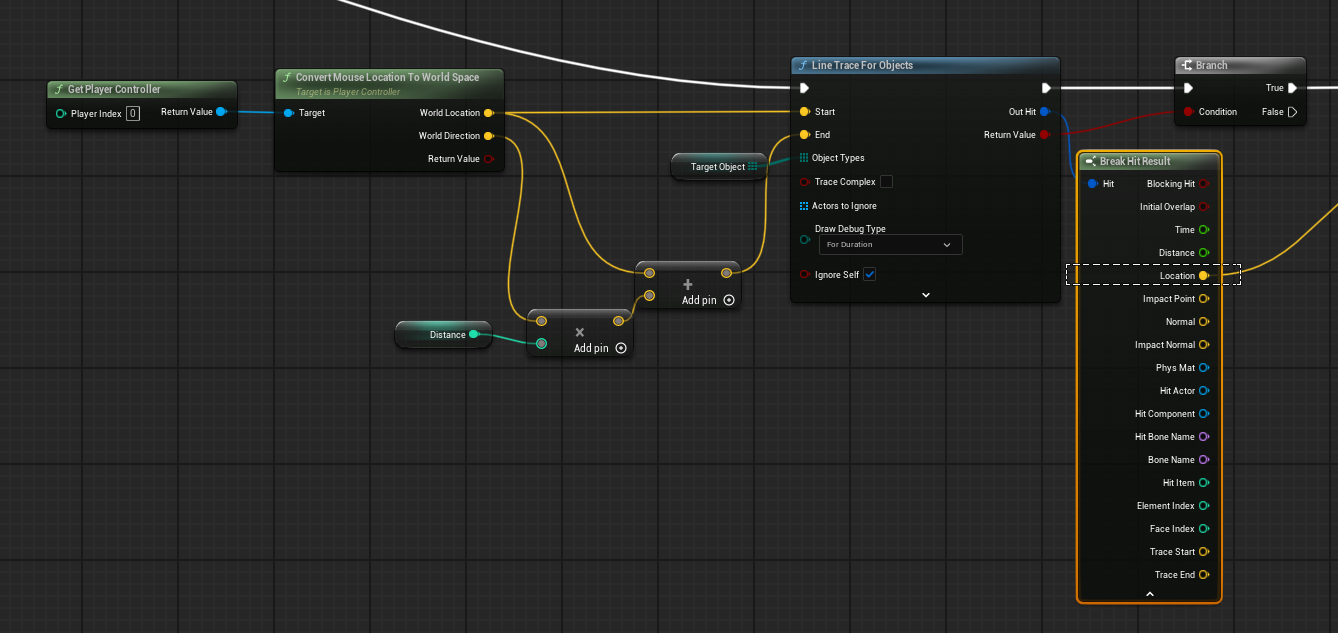Click the Element Index output pin
This screenshot has width=1338, height=633.
coord(1204,506)
